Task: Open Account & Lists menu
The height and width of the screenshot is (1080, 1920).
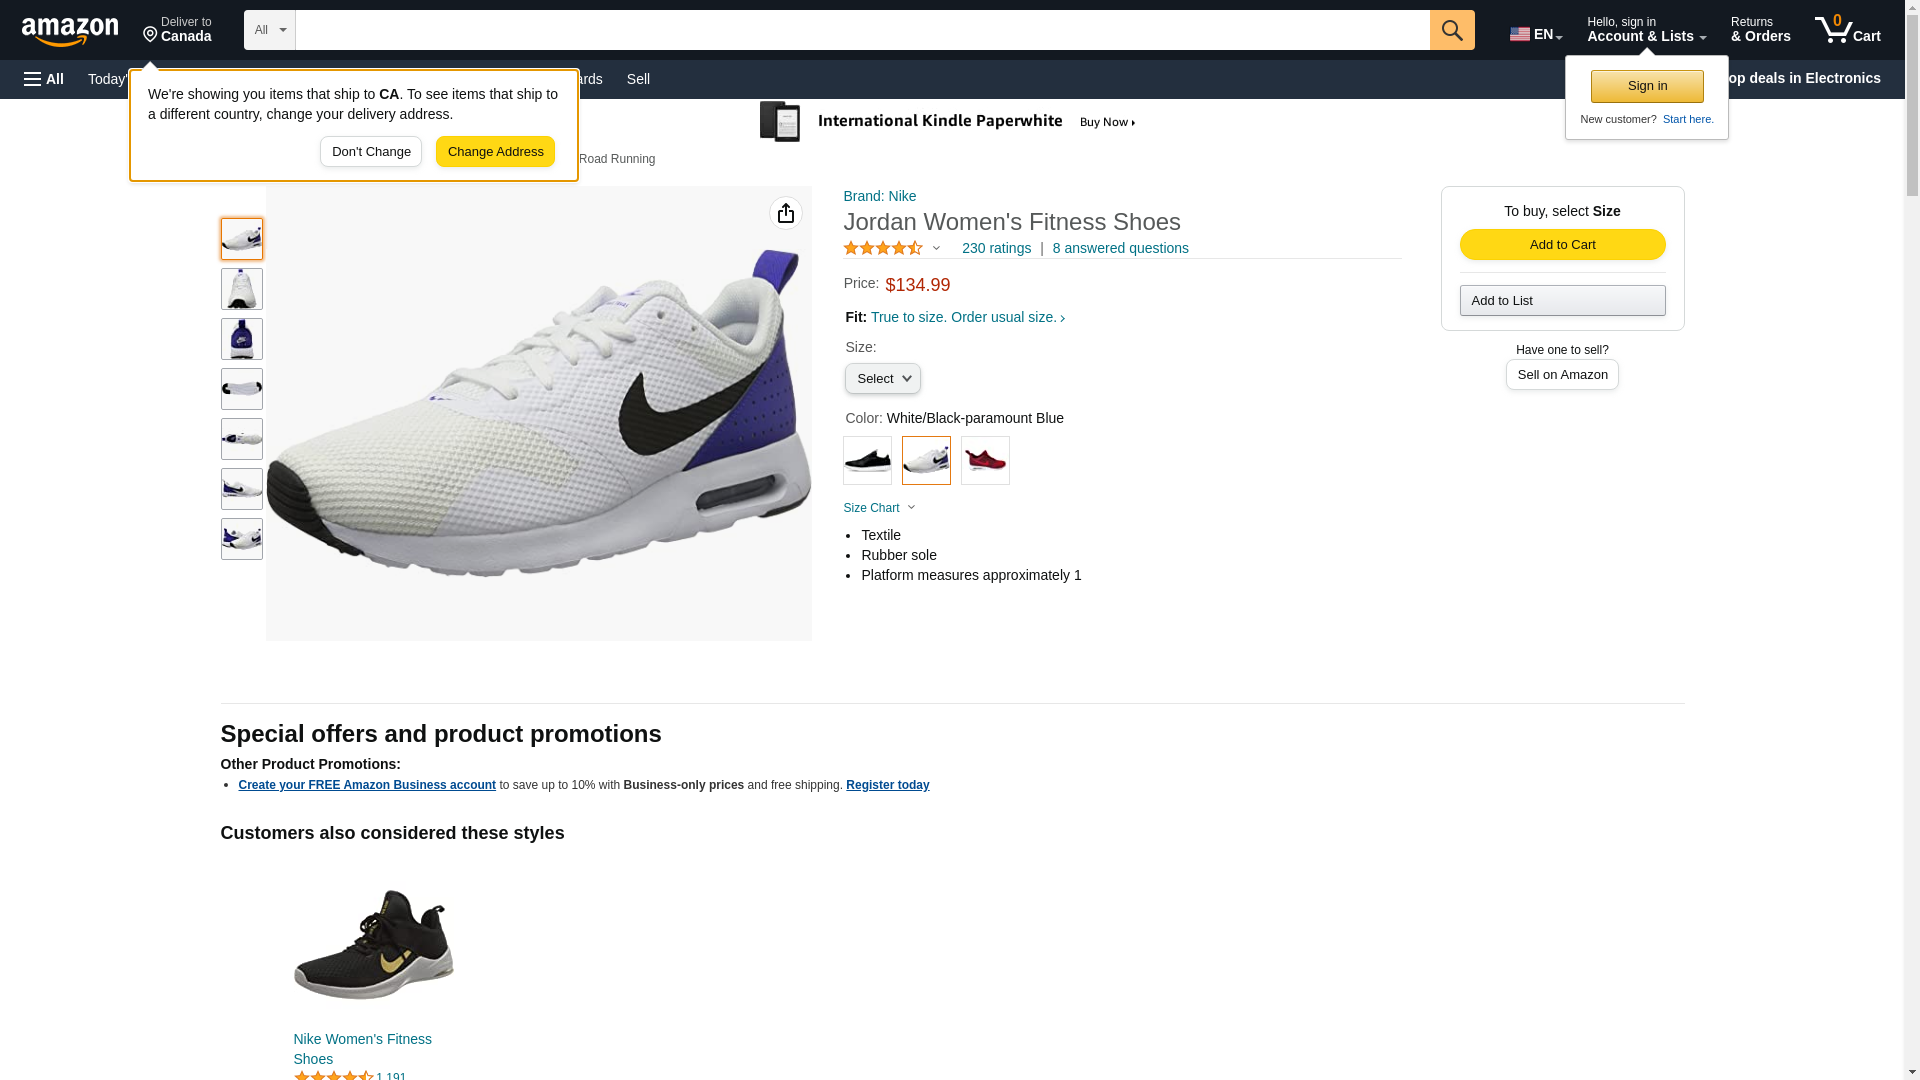Action: click(x=1645, y=30)
